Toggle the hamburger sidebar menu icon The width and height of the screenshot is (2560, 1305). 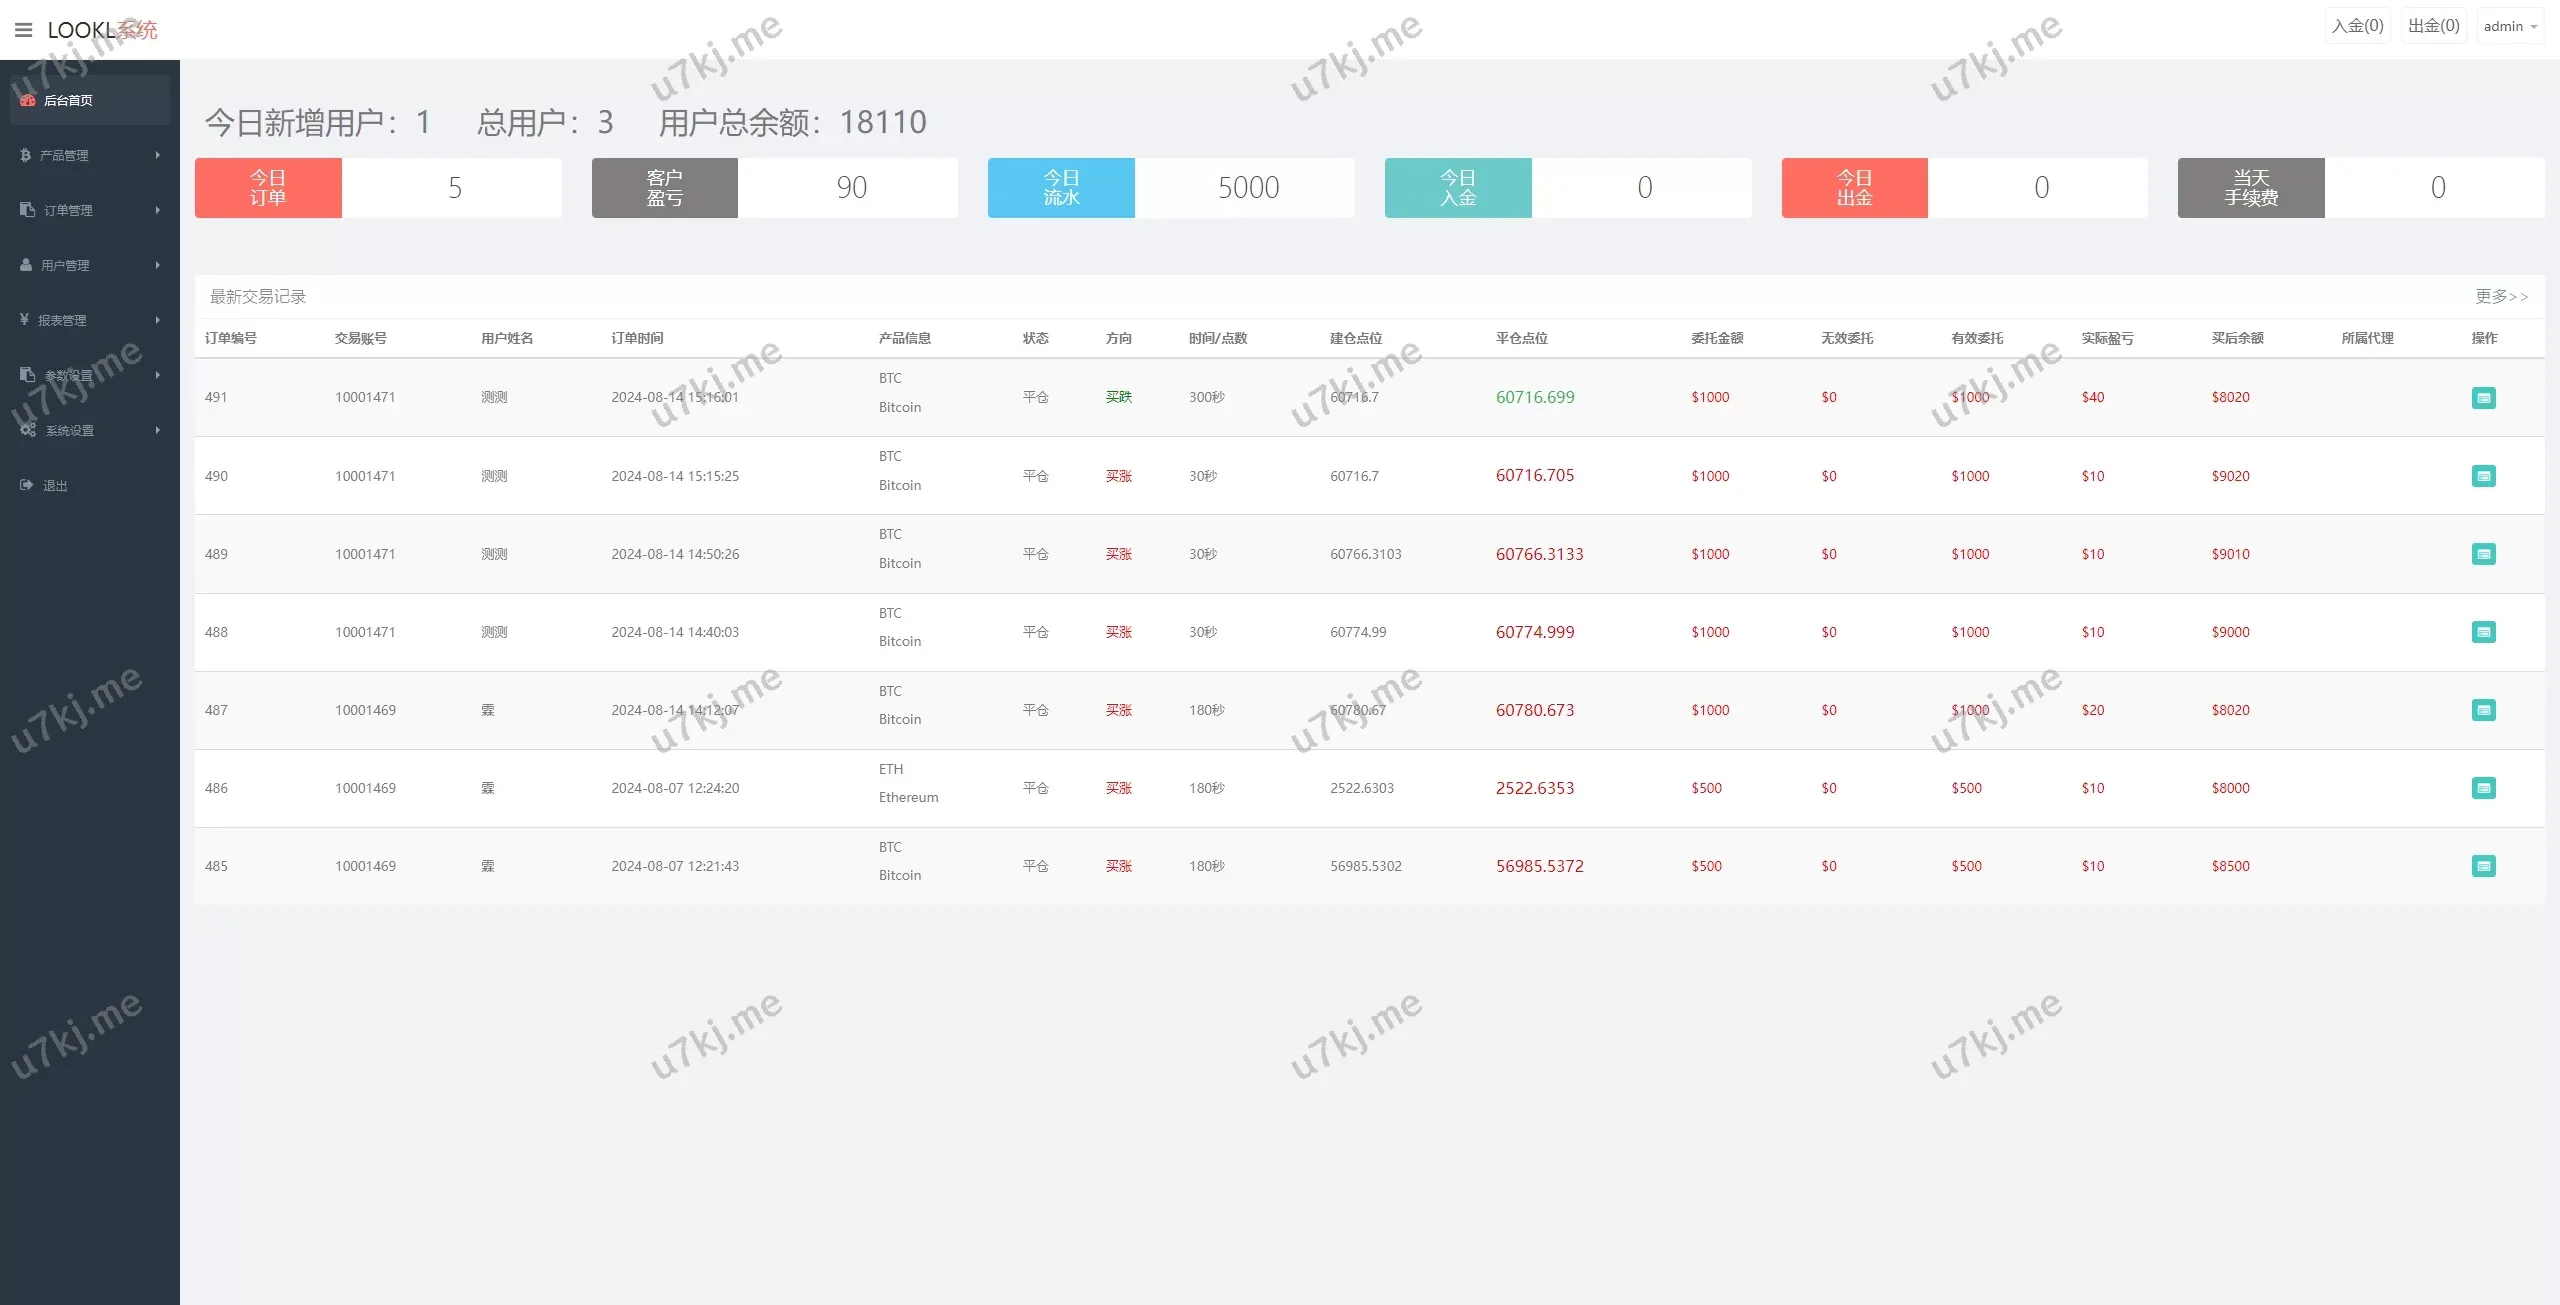(23, 30)
